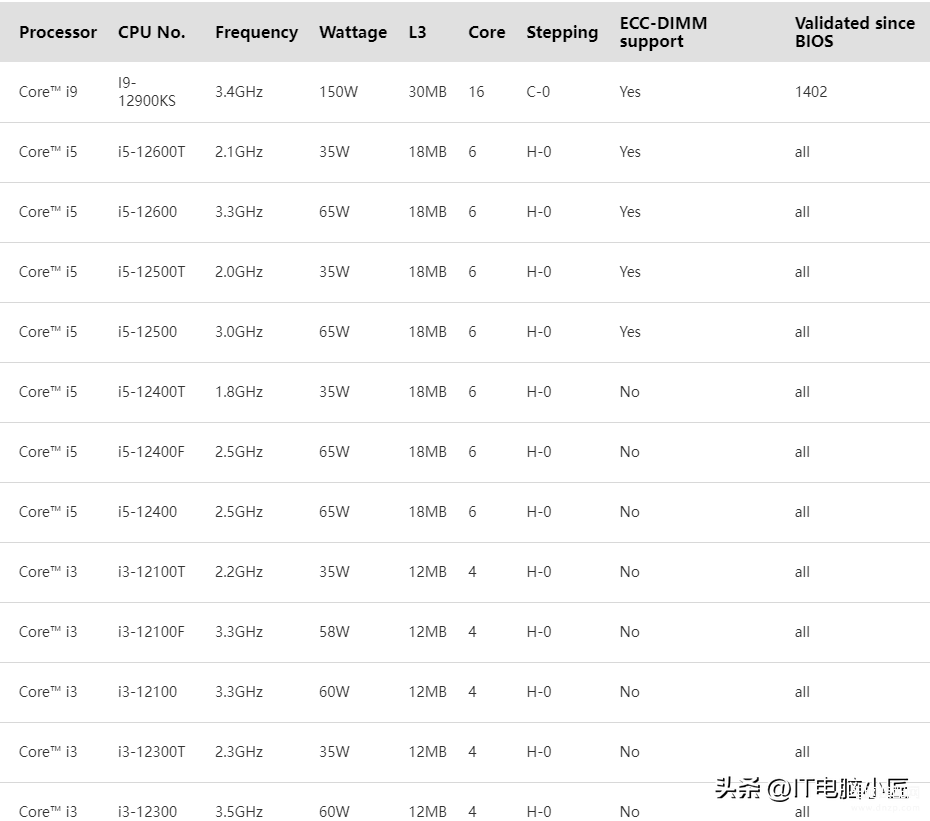Select the i5-12400 cell
This screenshot has height=821, width=930.
pyautogui.click(x=147, y=511)
